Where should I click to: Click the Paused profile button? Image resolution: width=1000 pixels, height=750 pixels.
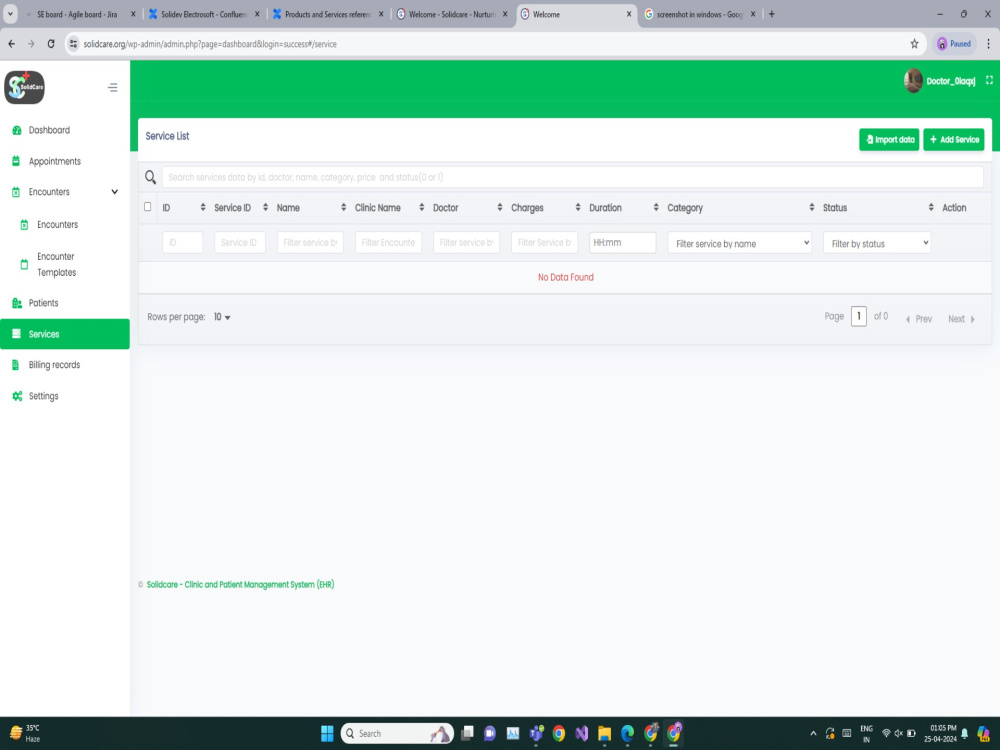(954, 44)
